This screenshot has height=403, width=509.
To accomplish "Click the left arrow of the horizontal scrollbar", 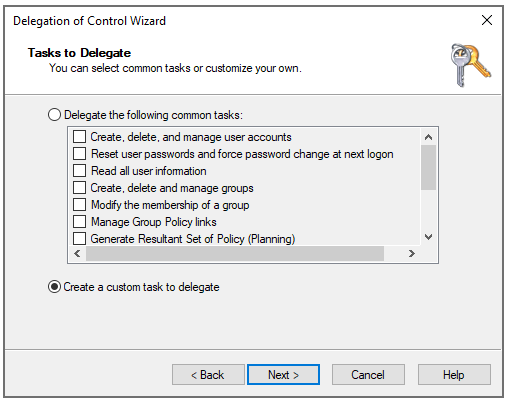I will click(77, 254).
